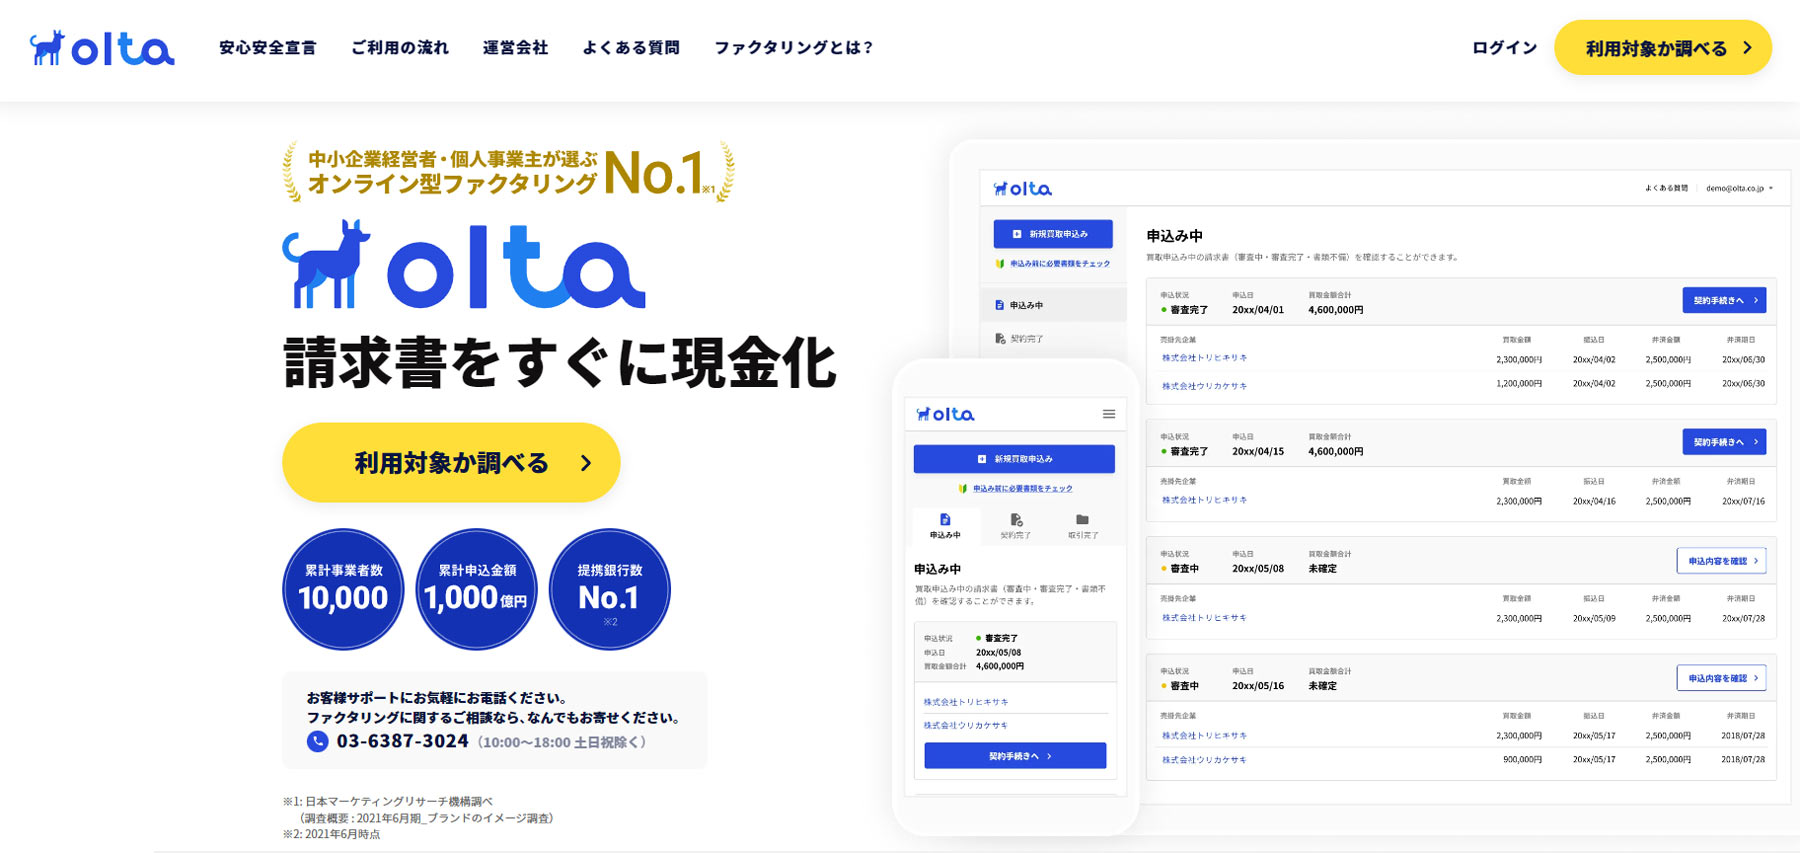
Task: Click the plus icon on phone 新規買取申込み button
Action: tap(982, 459)
